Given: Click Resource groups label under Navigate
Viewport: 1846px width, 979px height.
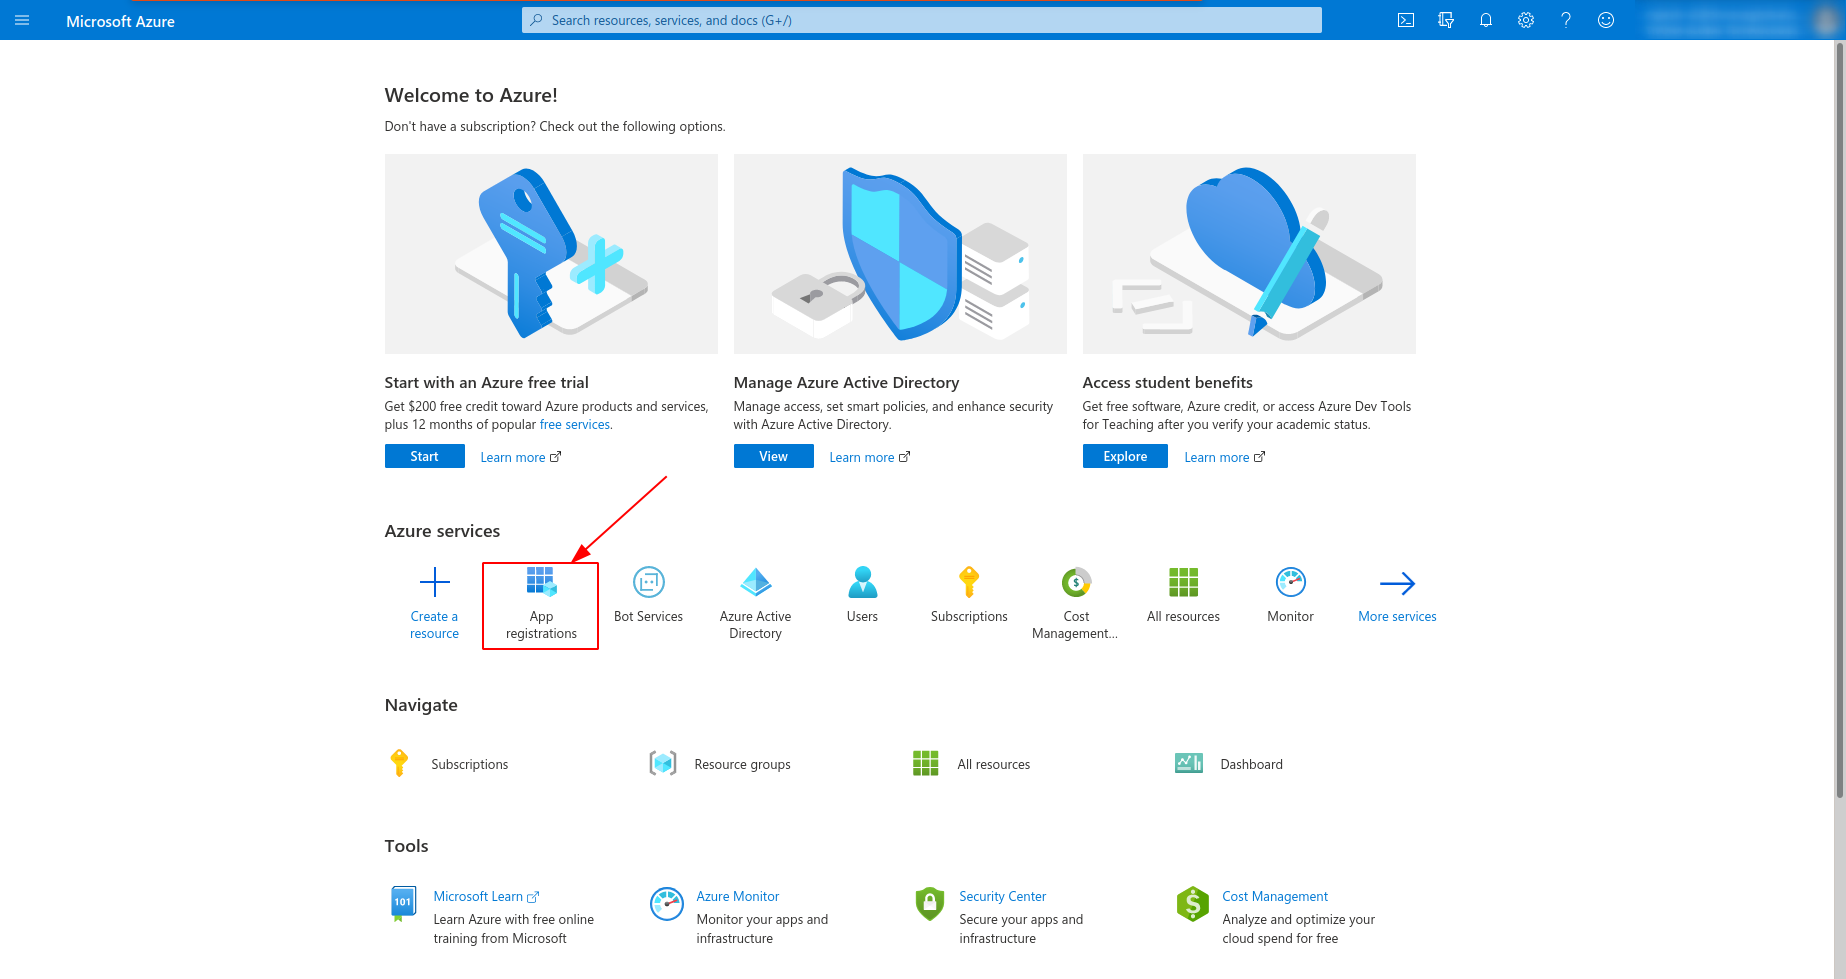Looking at the screenshot, I should tap(743, 764).
